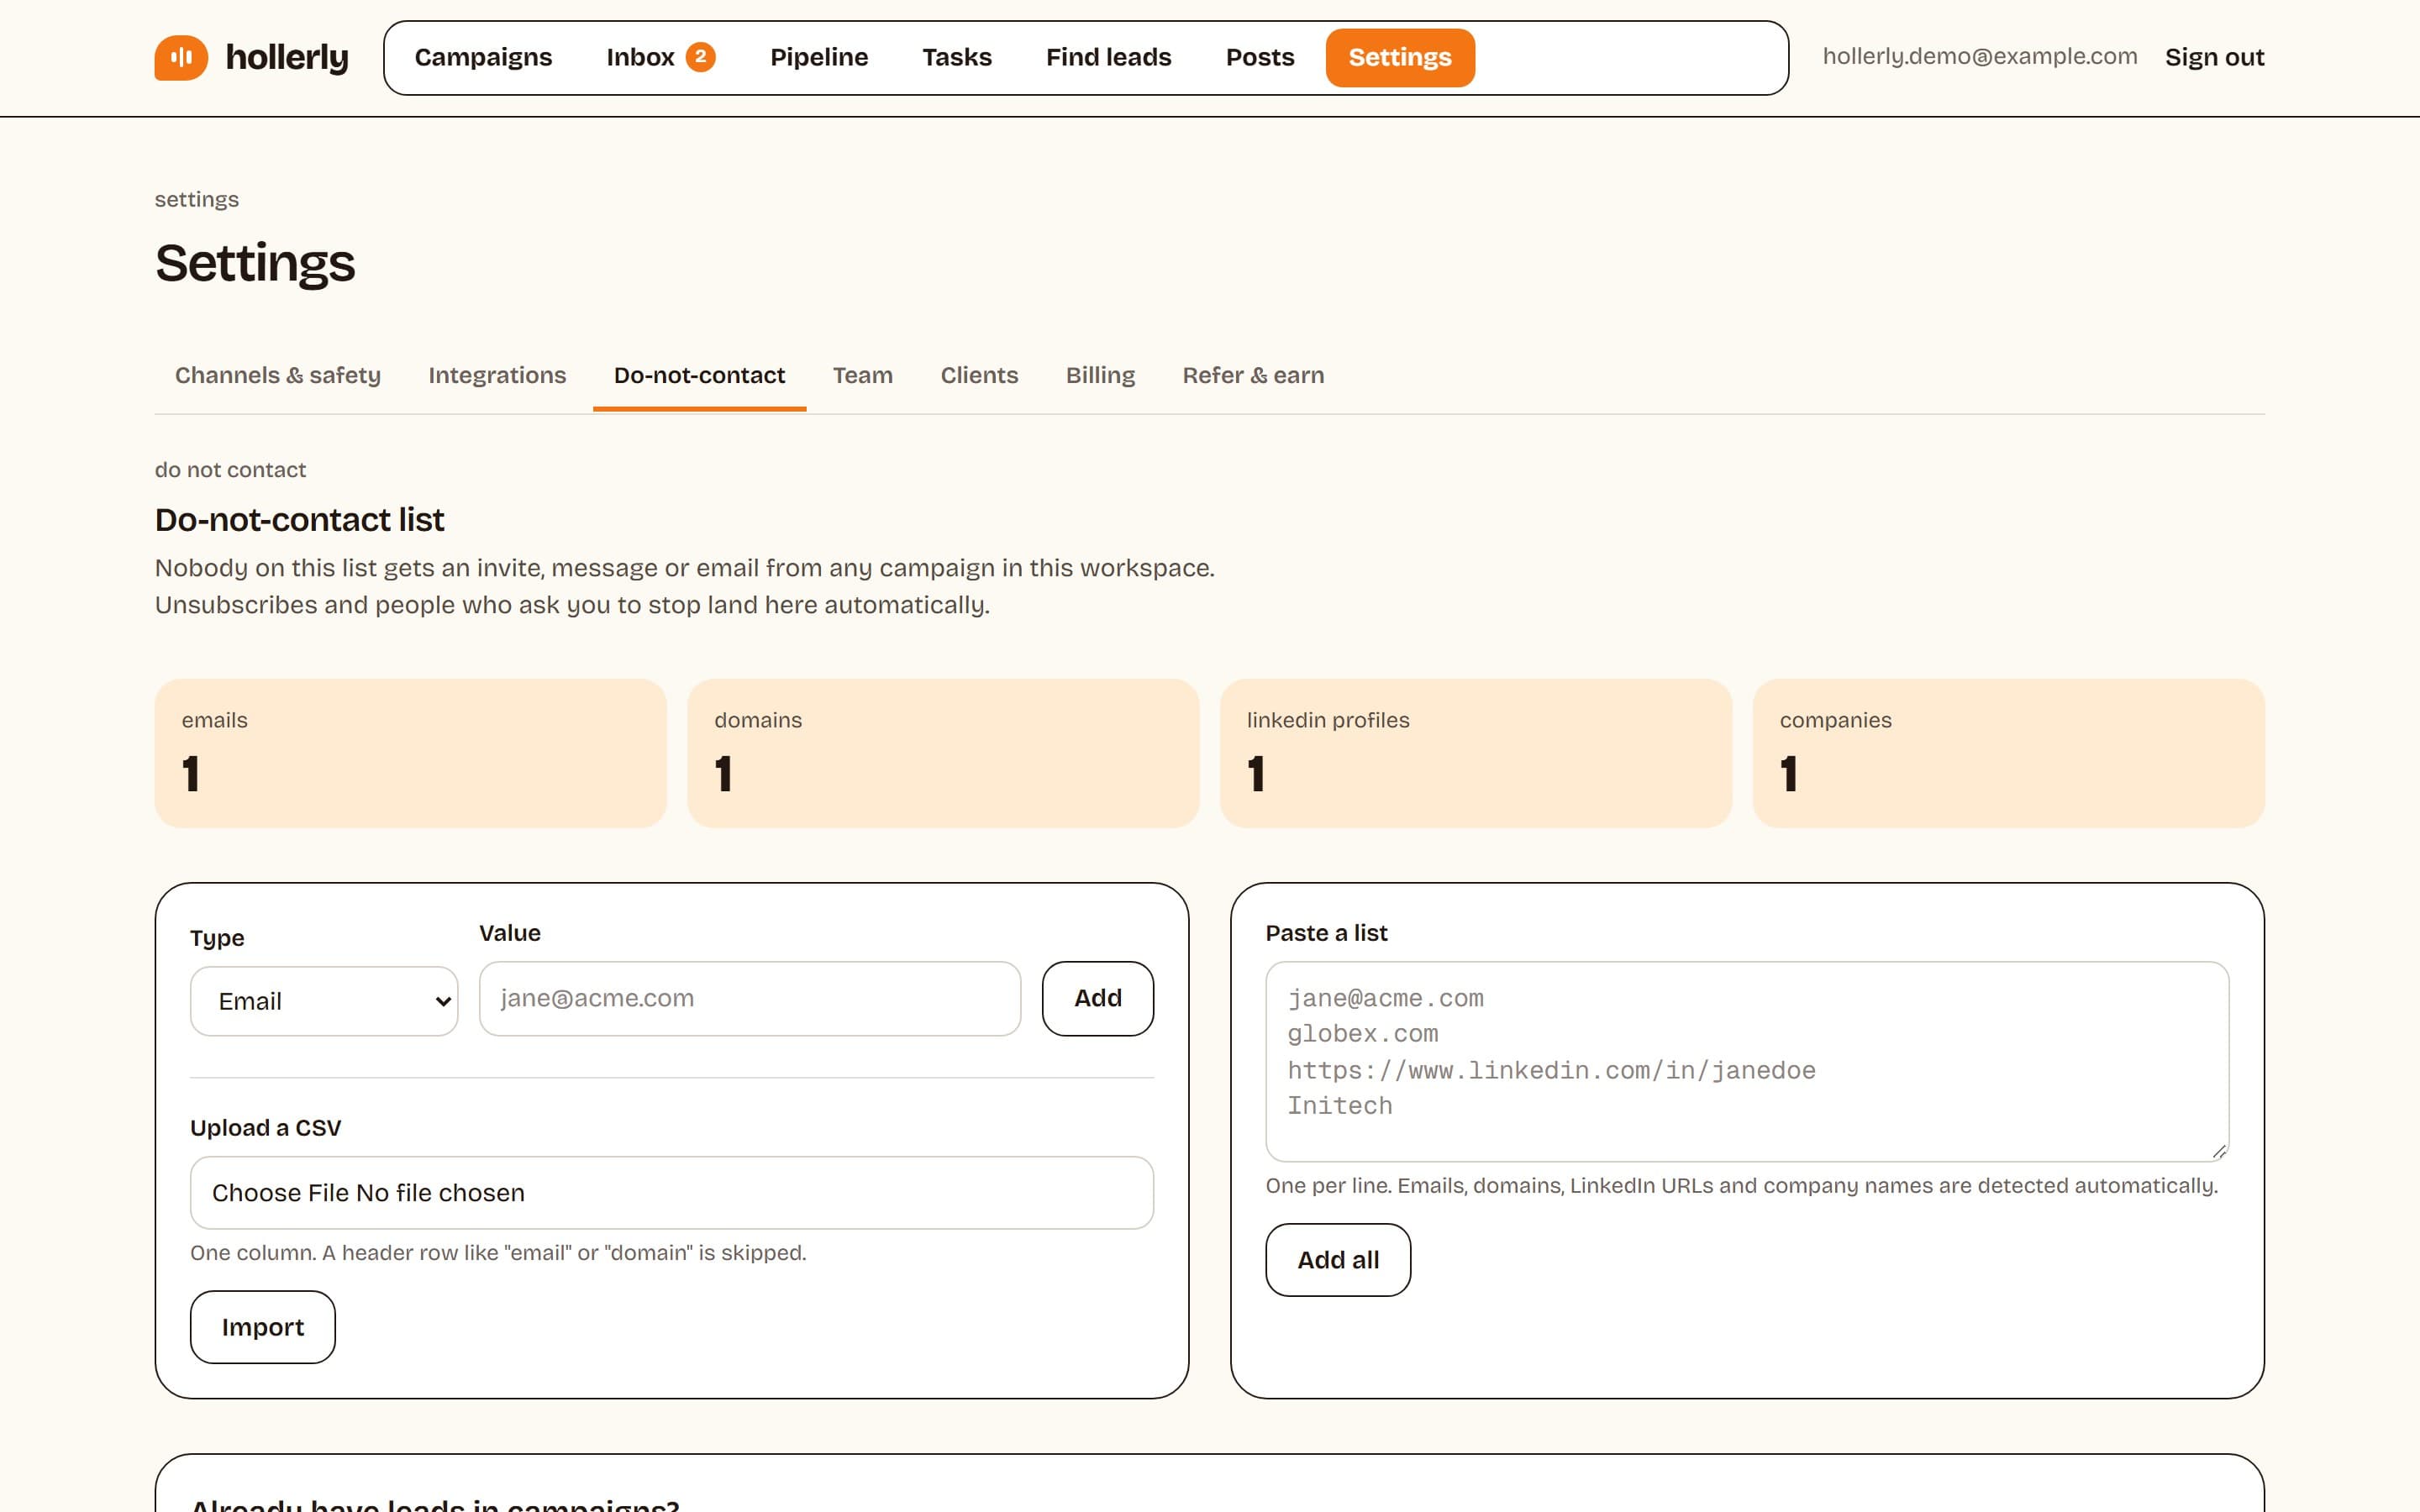The image size is (2420, 1512).
Task: Focus the Value input field
Action: pyautogui.click(x=750, y=998)
